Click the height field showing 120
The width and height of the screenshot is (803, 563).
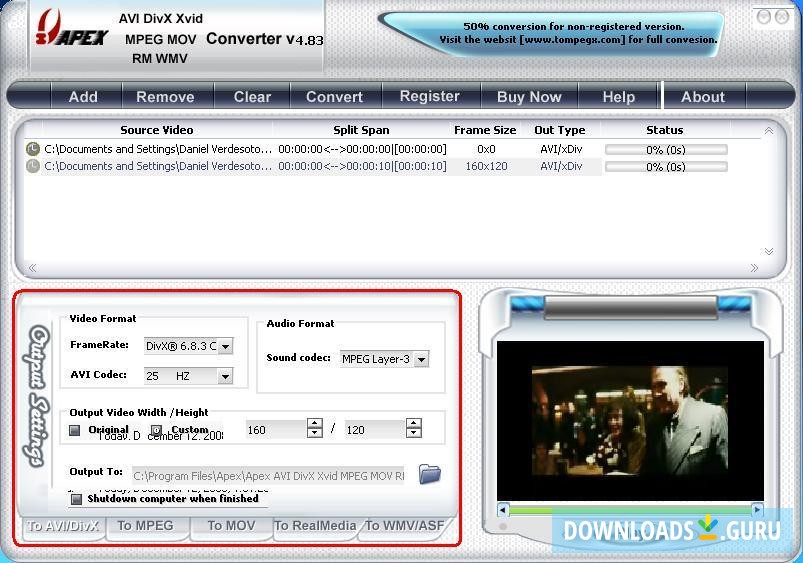pos(374,429)
